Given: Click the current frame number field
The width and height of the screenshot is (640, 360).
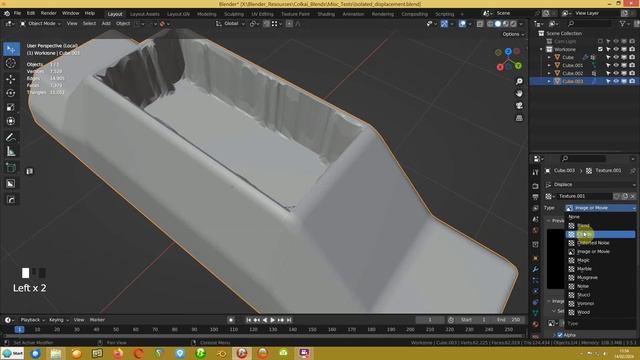Looking at the screenshot, I should 430,320.
